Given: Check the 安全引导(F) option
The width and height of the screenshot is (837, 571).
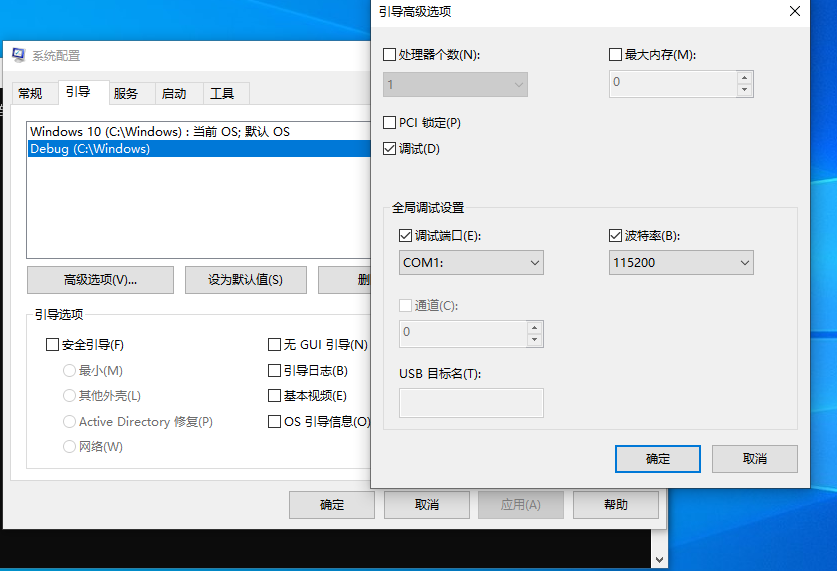Looking at the screenshot, I should tap(52, 345).
